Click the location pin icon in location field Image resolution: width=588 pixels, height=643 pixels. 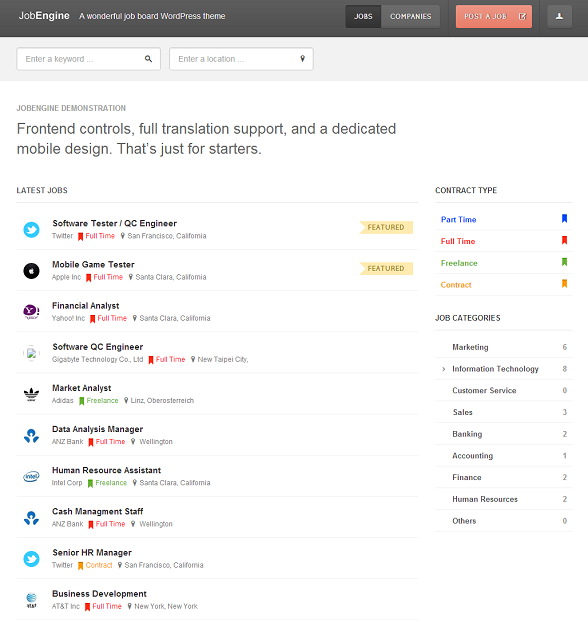point(303,59)
